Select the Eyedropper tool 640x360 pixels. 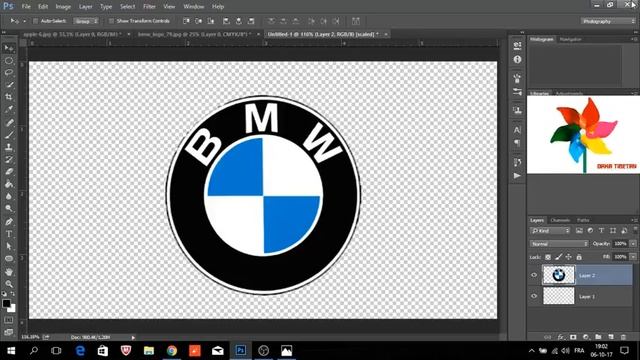(9, 109)
